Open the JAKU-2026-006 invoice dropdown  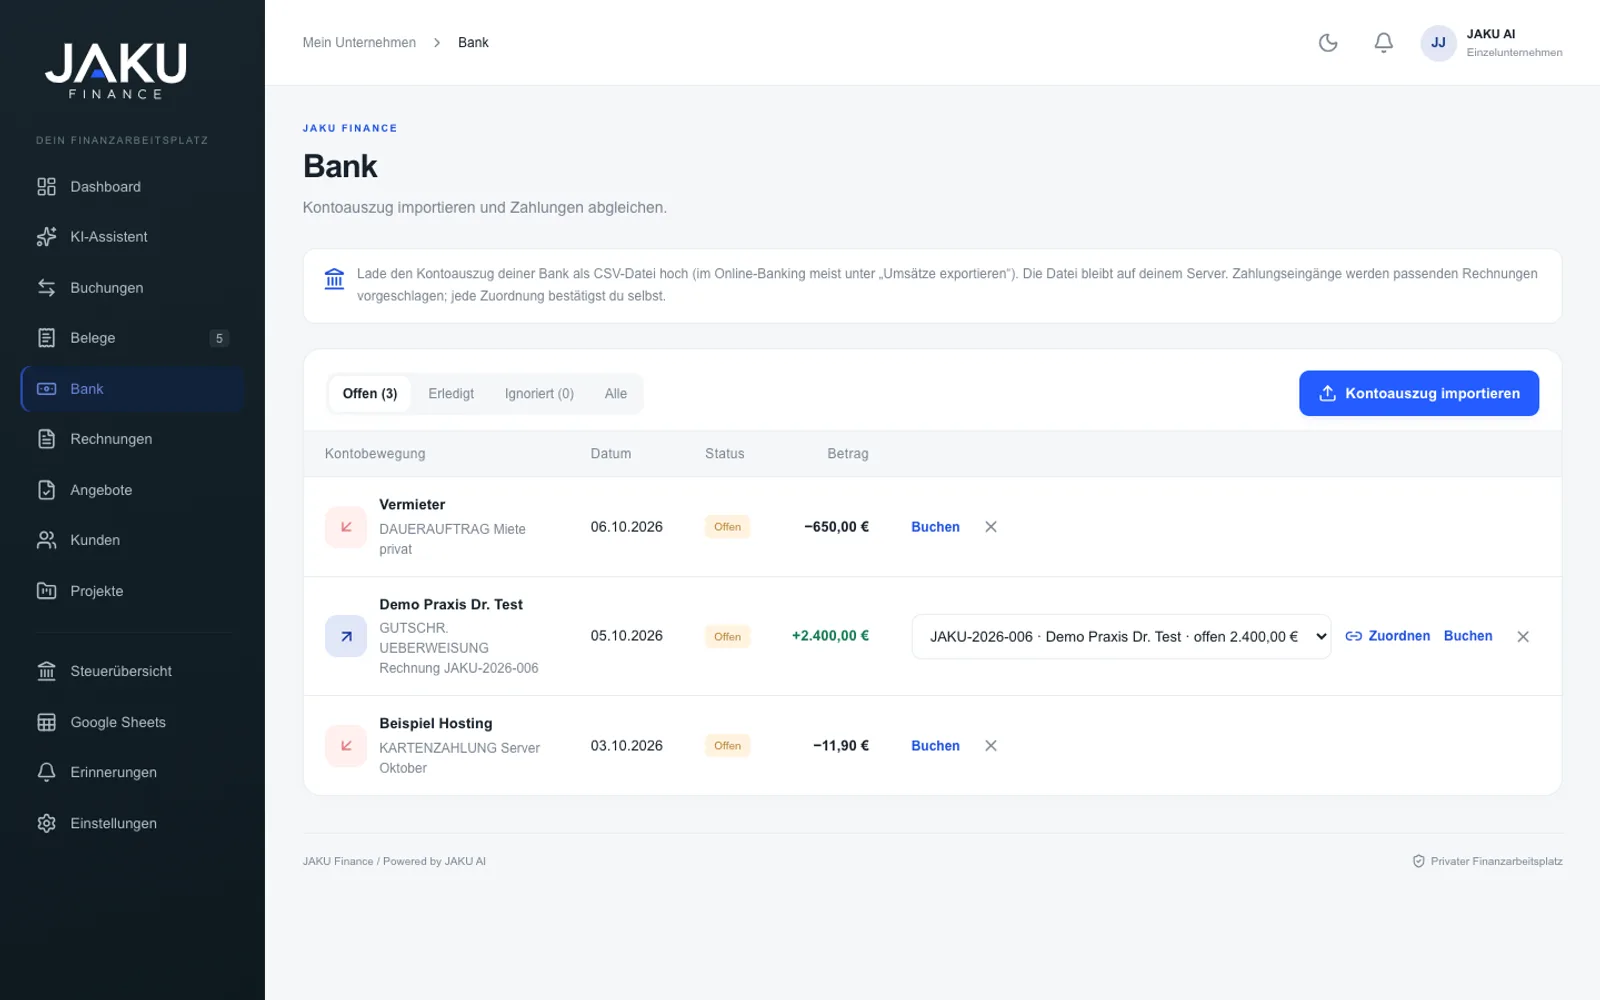[x=1121, y=637]
